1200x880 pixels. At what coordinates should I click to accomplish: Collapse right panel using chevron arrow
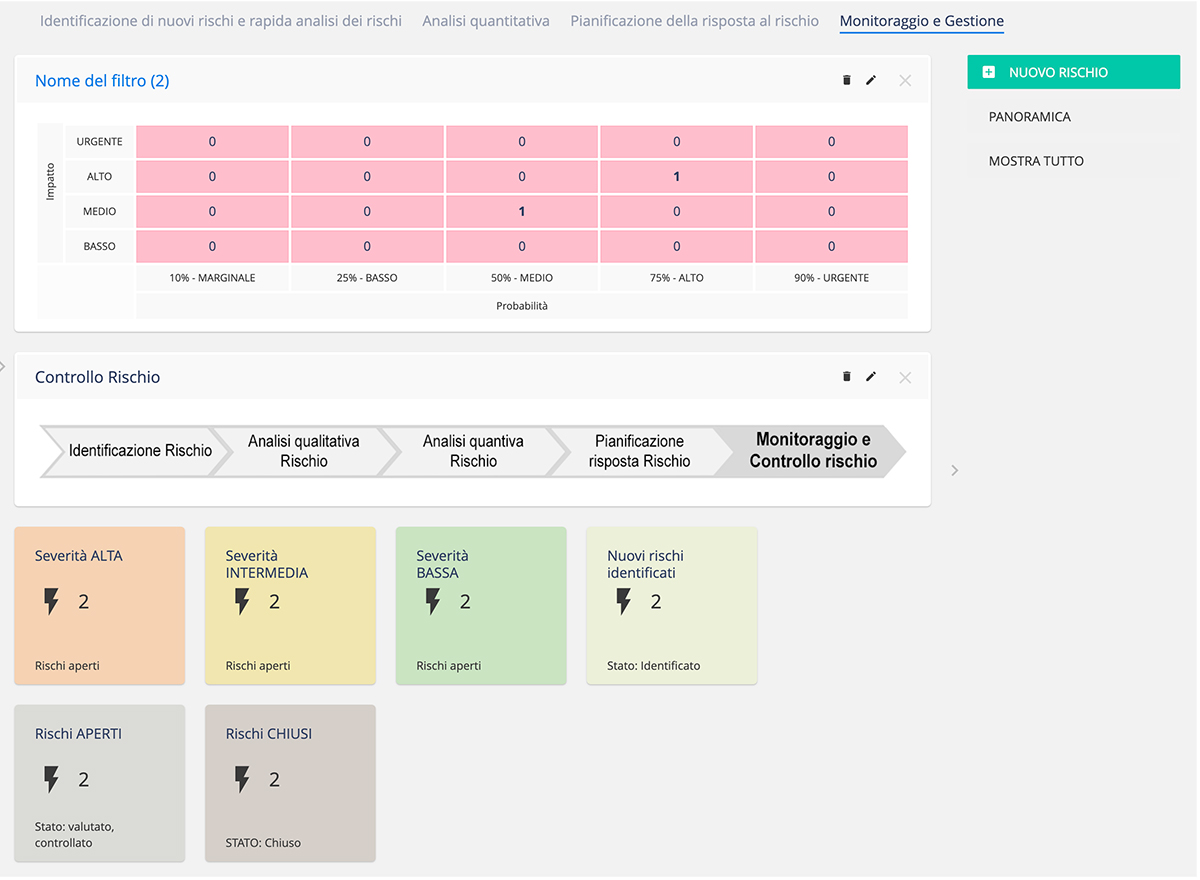coord(955,470)
